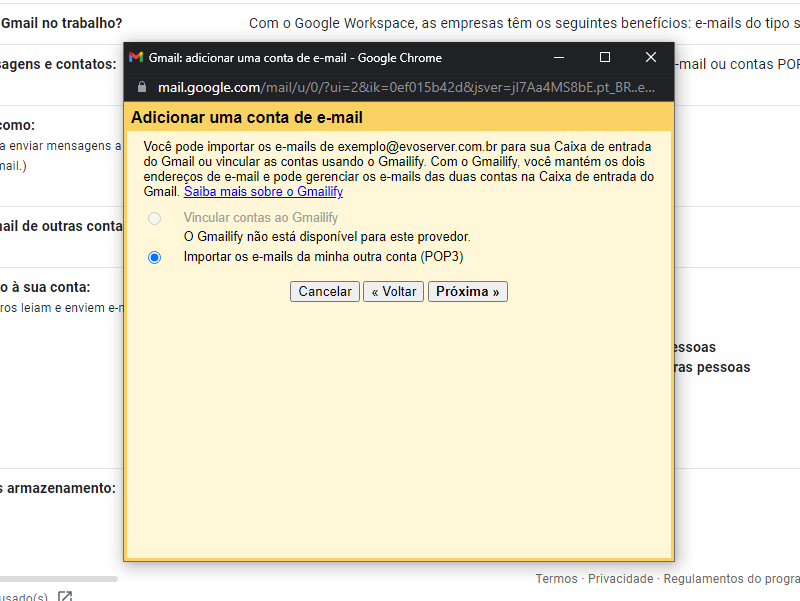Image resolution: width=800 pixels, height=601 pixels.
Task: Click the Cancelar button
Action: (325, 291)
